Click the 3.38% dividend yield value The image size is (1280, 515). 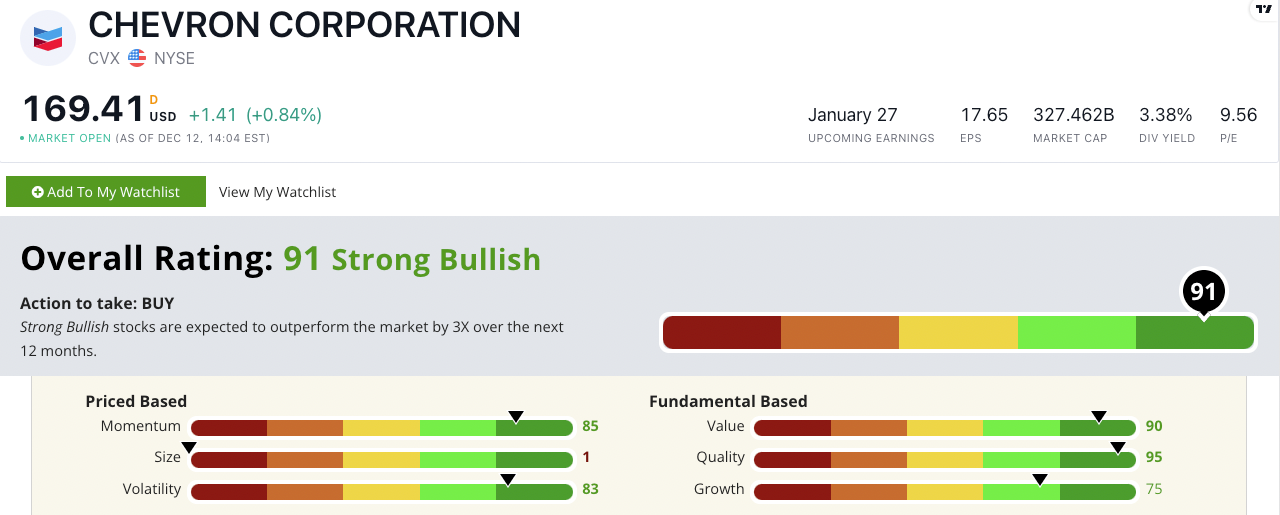point(1165,114)
